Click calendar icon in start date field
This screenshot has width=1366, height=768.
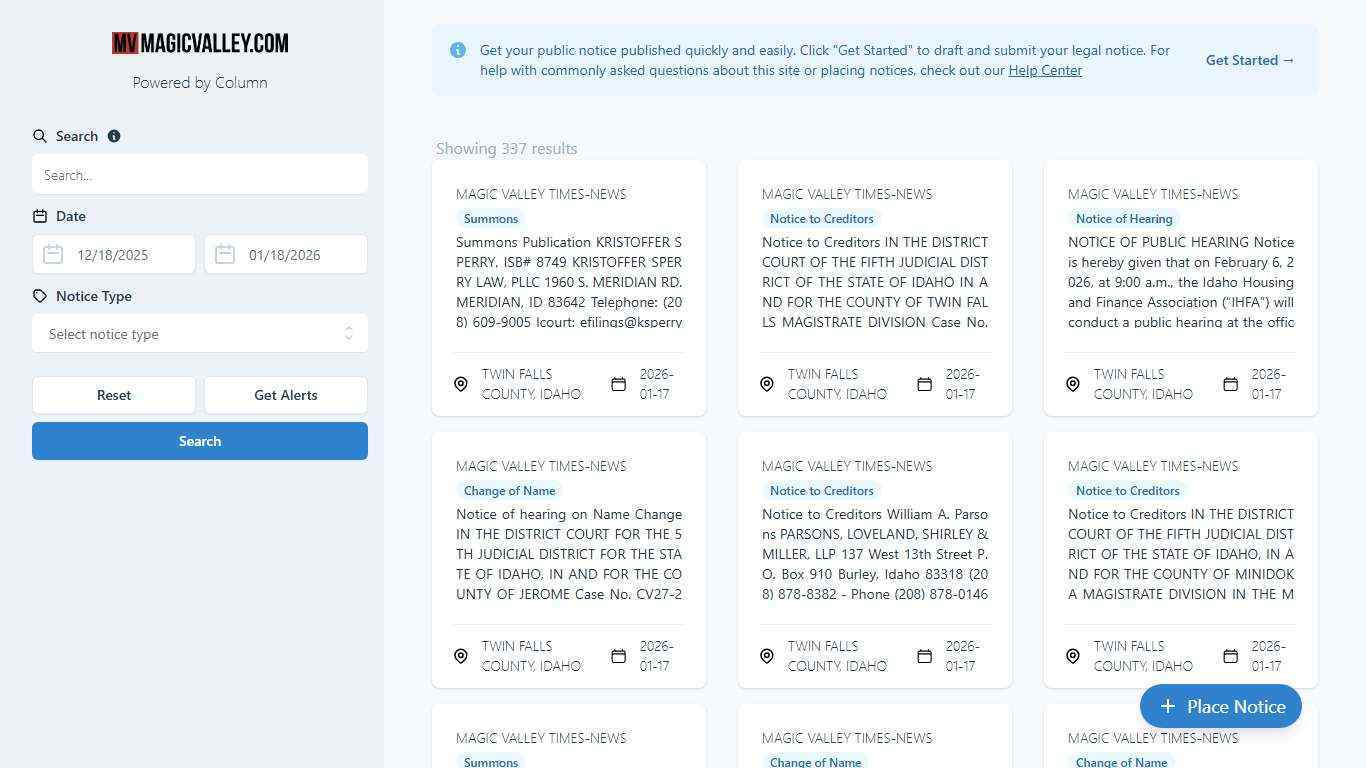(x=53, y=255)
